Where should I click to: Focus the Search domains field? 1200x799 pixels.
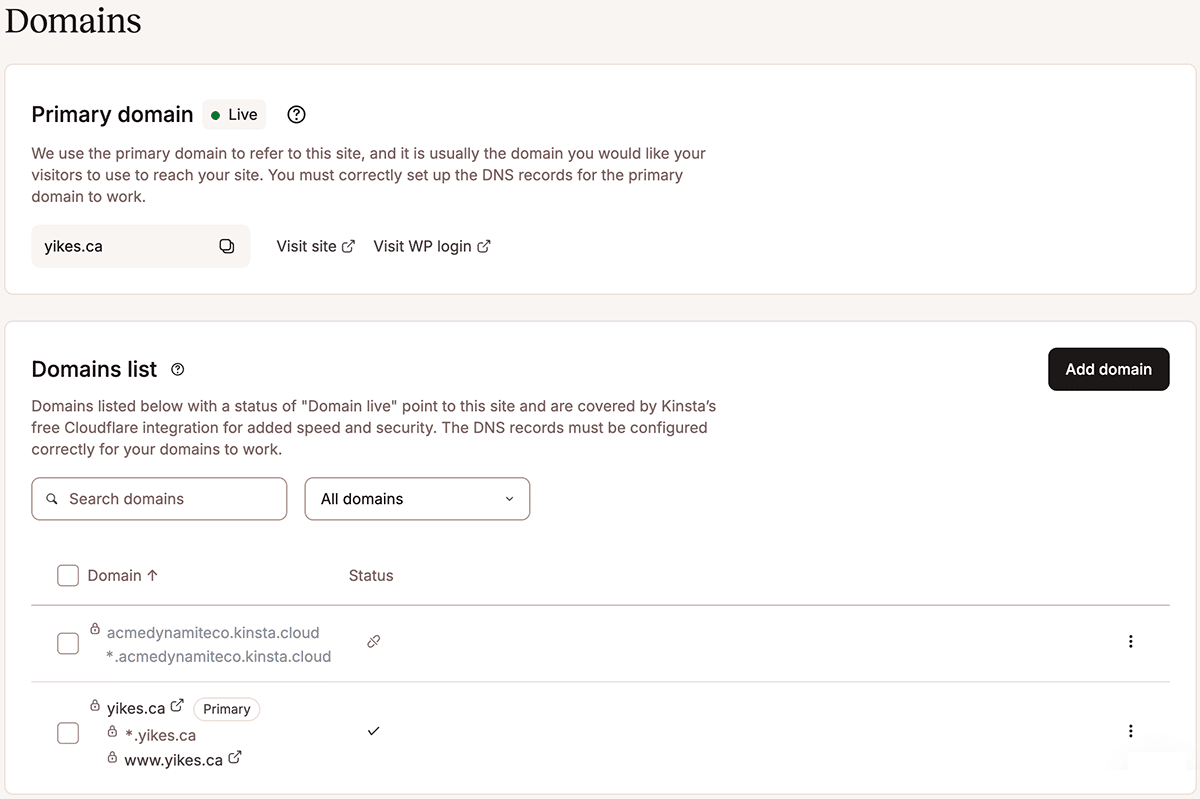(x=159, y=499)
